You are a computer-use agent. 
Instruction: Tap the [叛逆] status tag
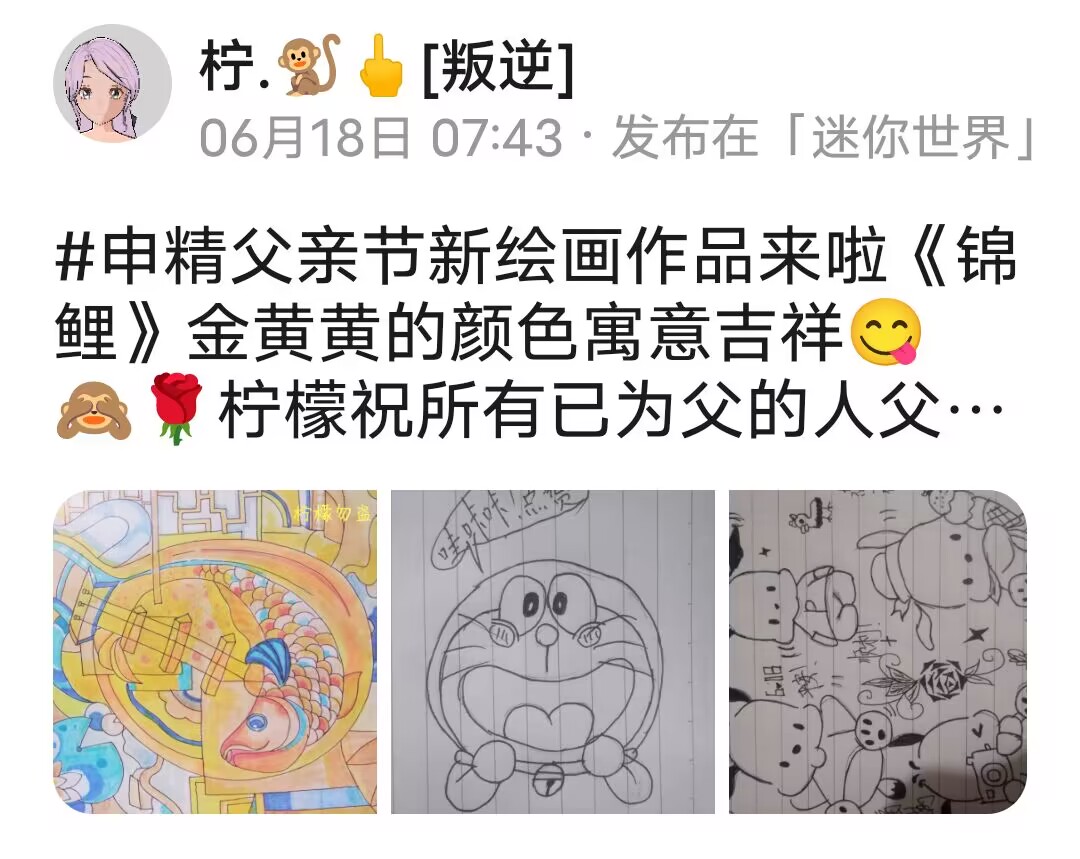coord(498,67)
